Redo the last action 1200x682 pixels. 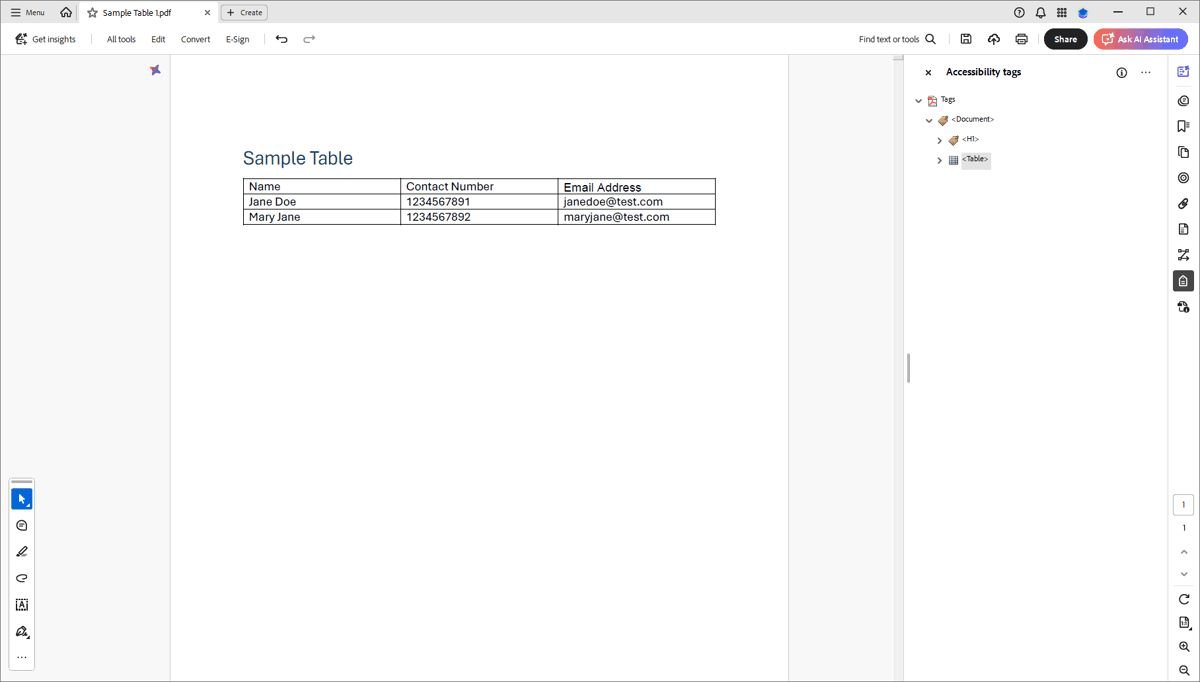[x=309, y=39]
